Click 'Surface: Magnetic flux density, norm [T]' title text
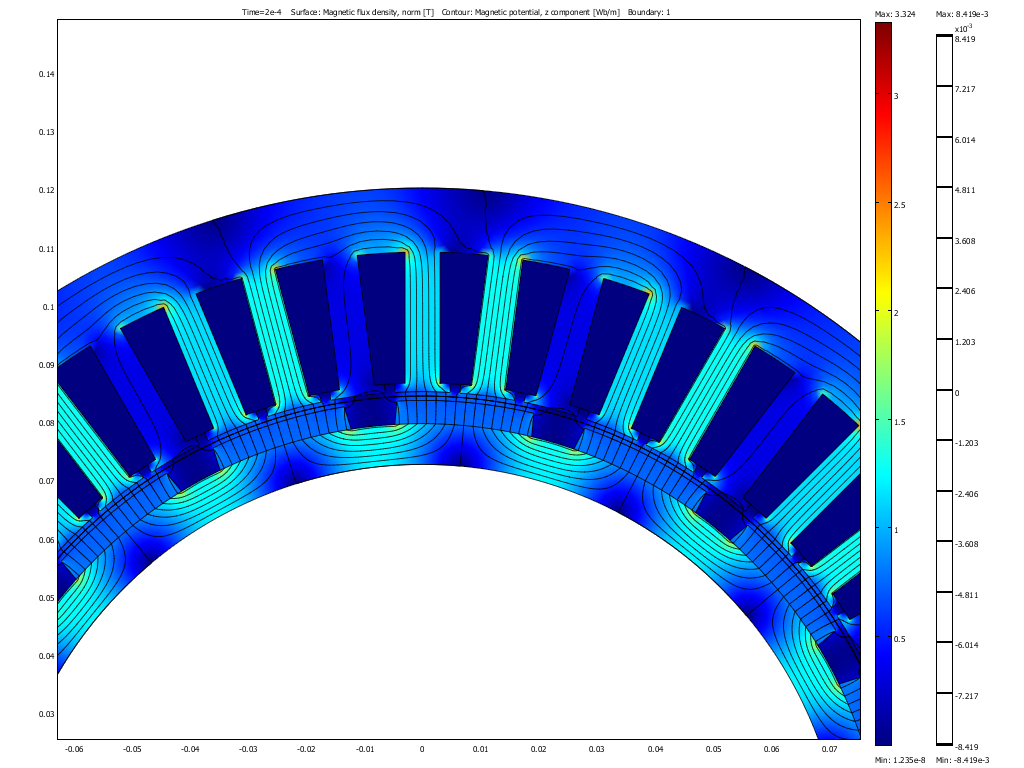 [x=355, y=12]
